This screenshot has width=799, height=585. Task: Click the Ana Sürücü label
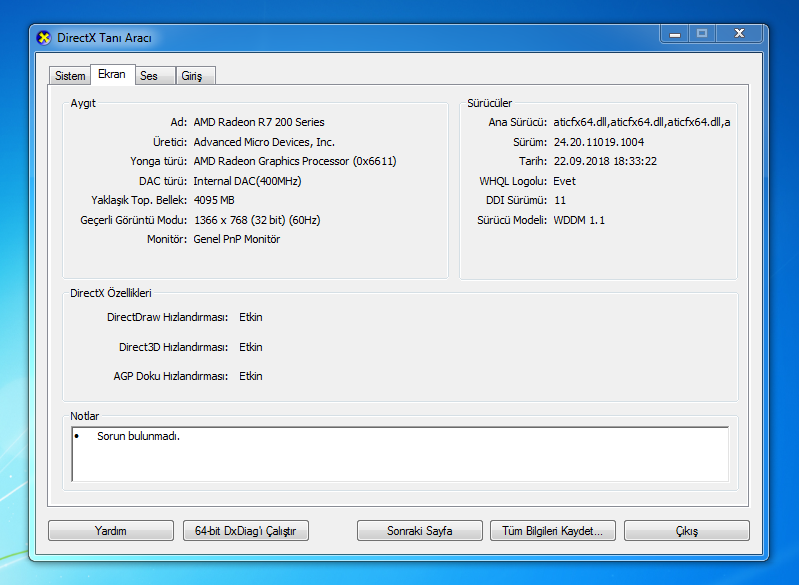517,122
